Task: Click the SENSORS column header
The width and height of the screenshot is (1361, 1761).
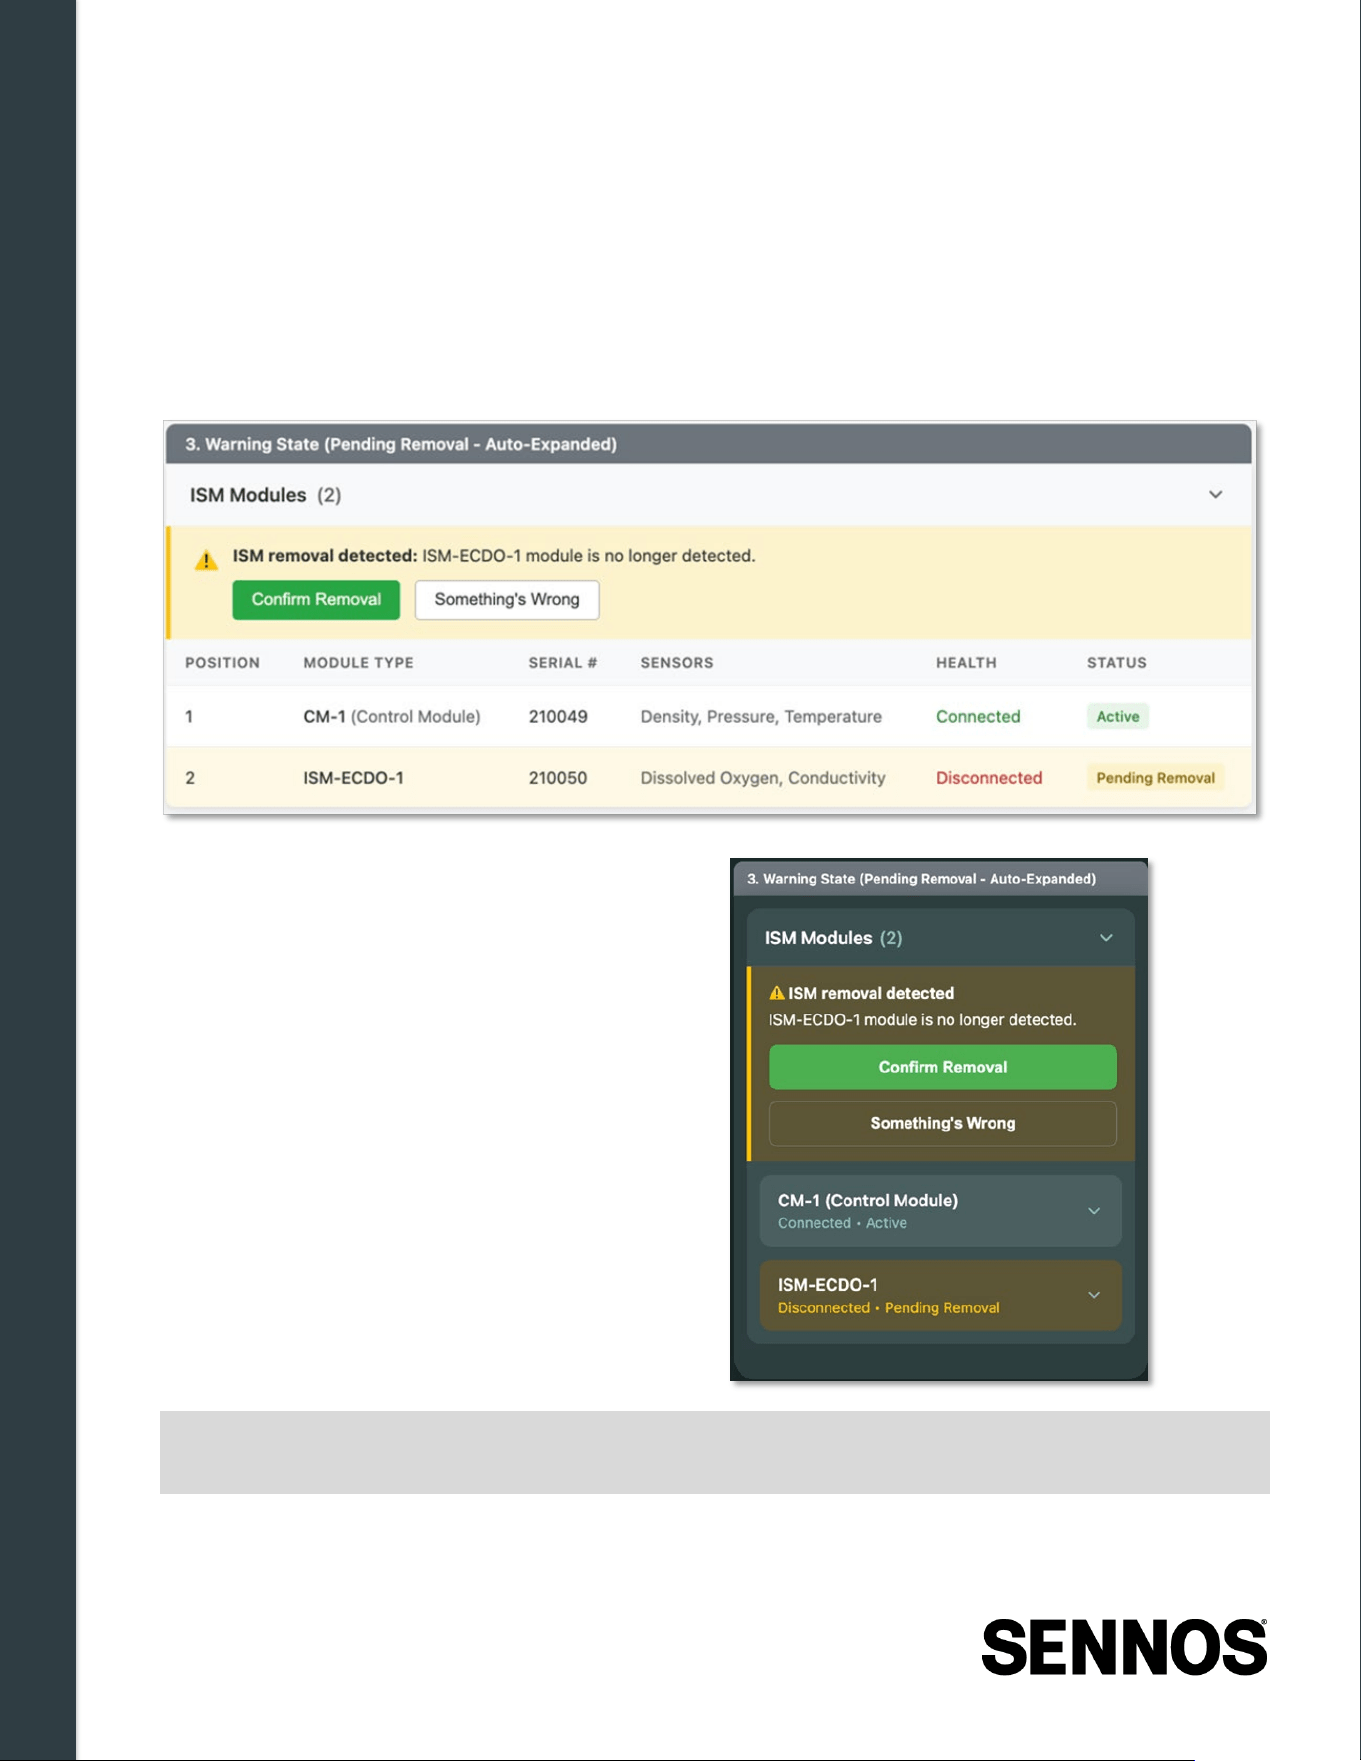Action: [x=677, y=663]
